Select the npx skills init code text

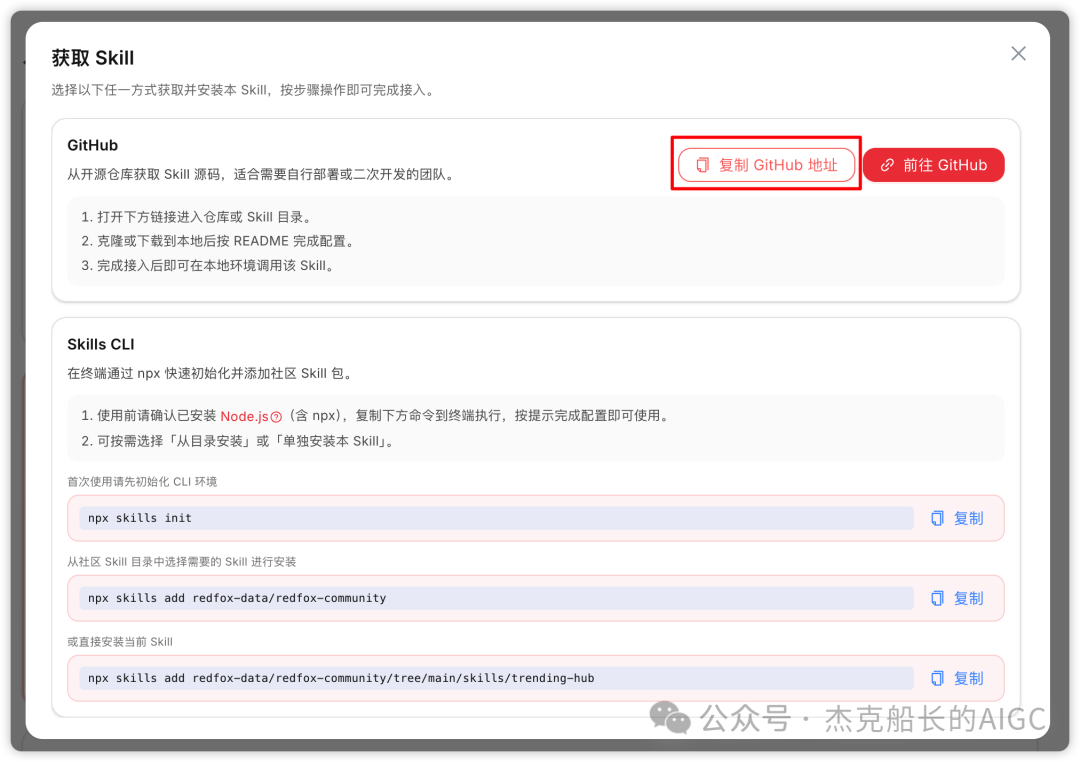[140, 518]
